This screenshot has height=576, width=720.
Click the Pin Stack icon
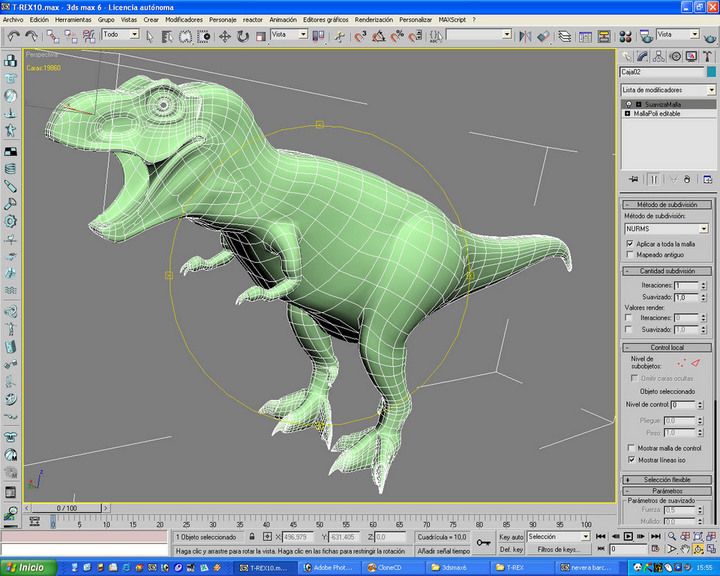click(632, 179)
